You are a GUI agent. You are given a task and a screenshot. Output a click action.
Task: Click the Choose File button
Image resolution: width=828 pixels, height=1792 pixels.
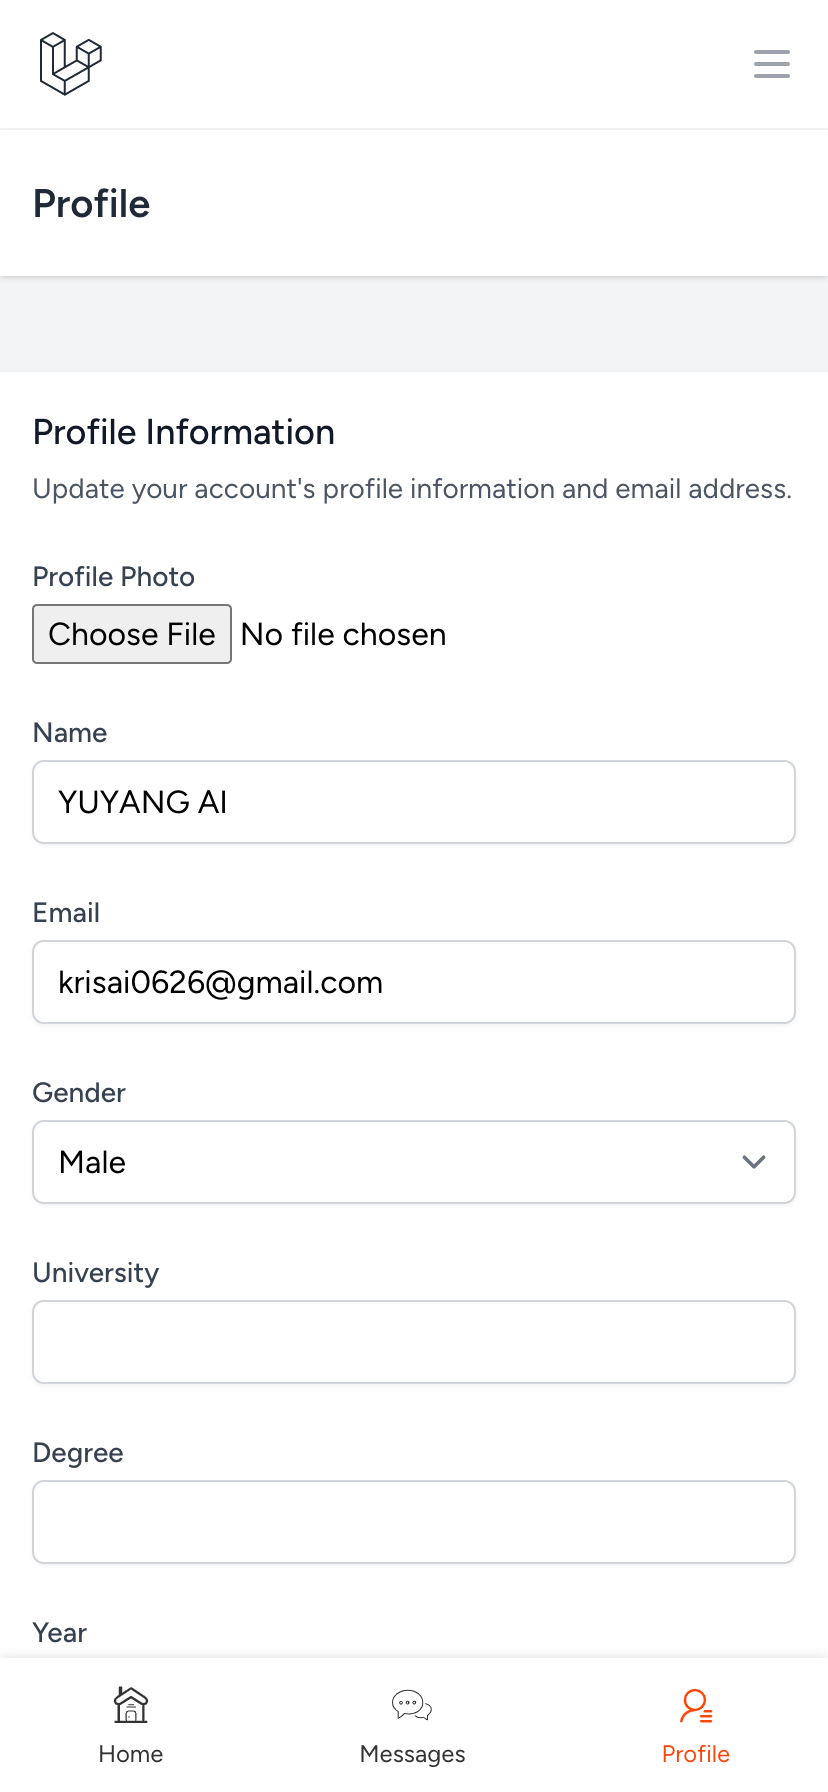coord(132,634)
